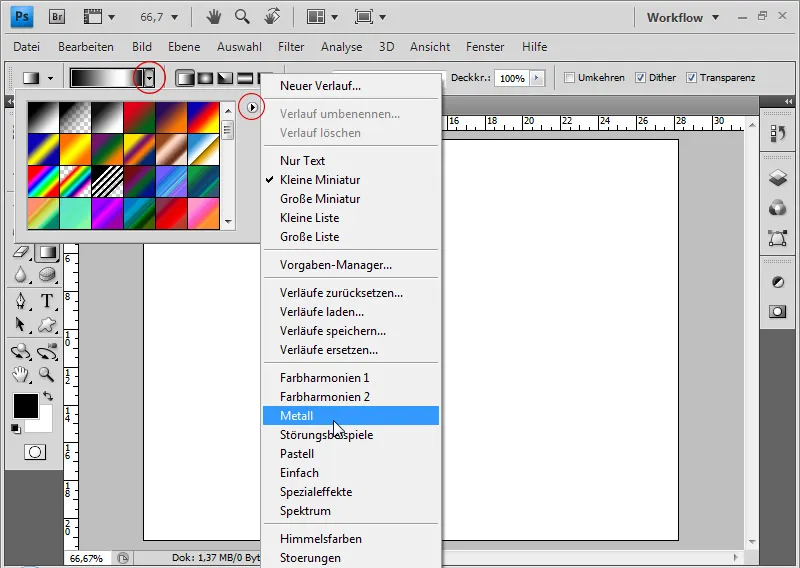Select the Hand tool in top application bar
The width and height of the screenshot is (800, 568).
[x=214, y=17]
